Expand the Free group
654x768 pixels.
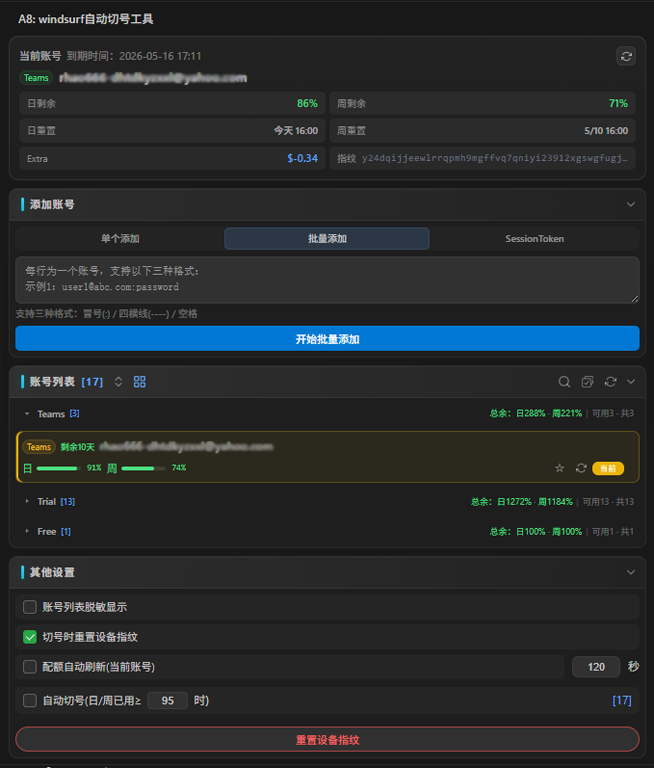[x=27, y=531]
